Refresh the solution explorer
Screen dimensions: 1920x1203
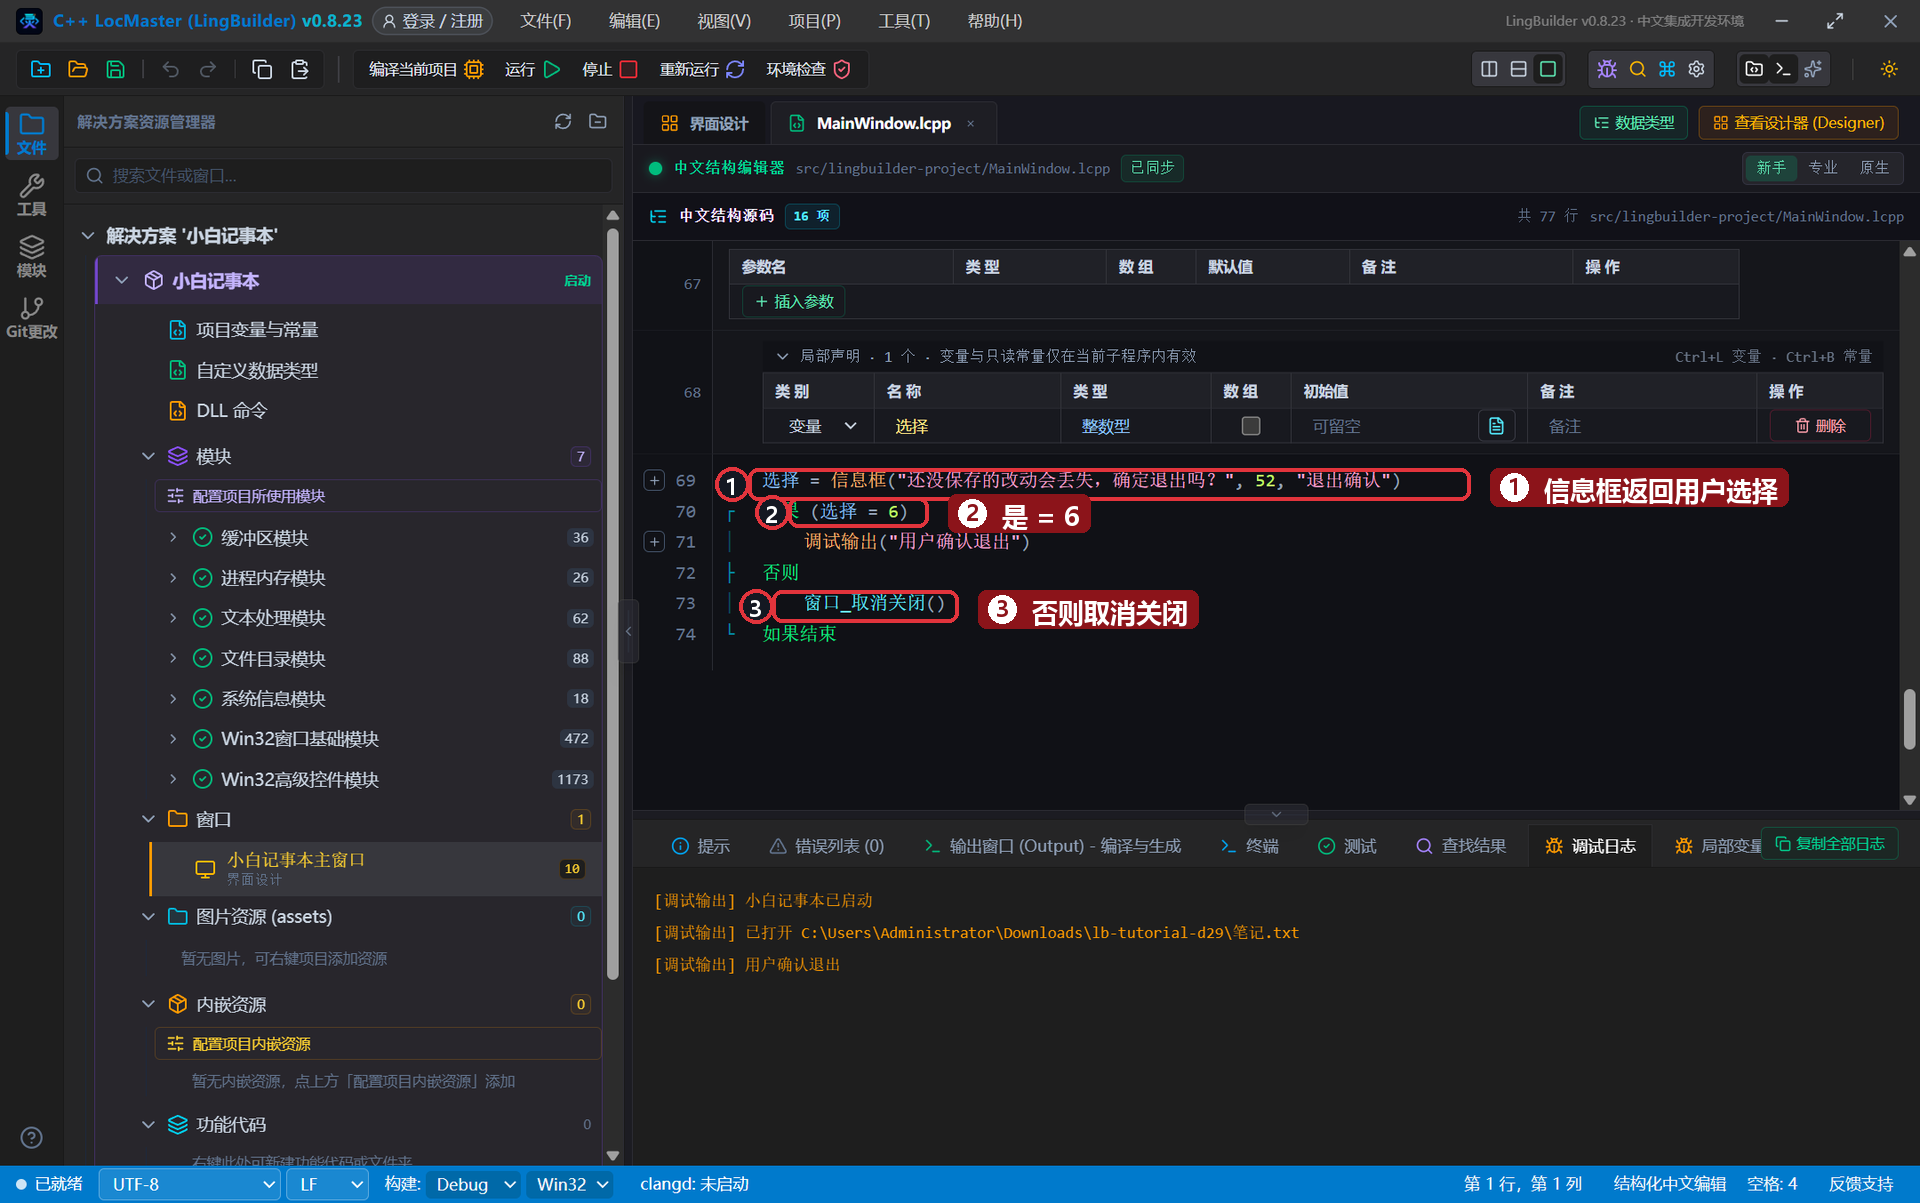point(563,121)
